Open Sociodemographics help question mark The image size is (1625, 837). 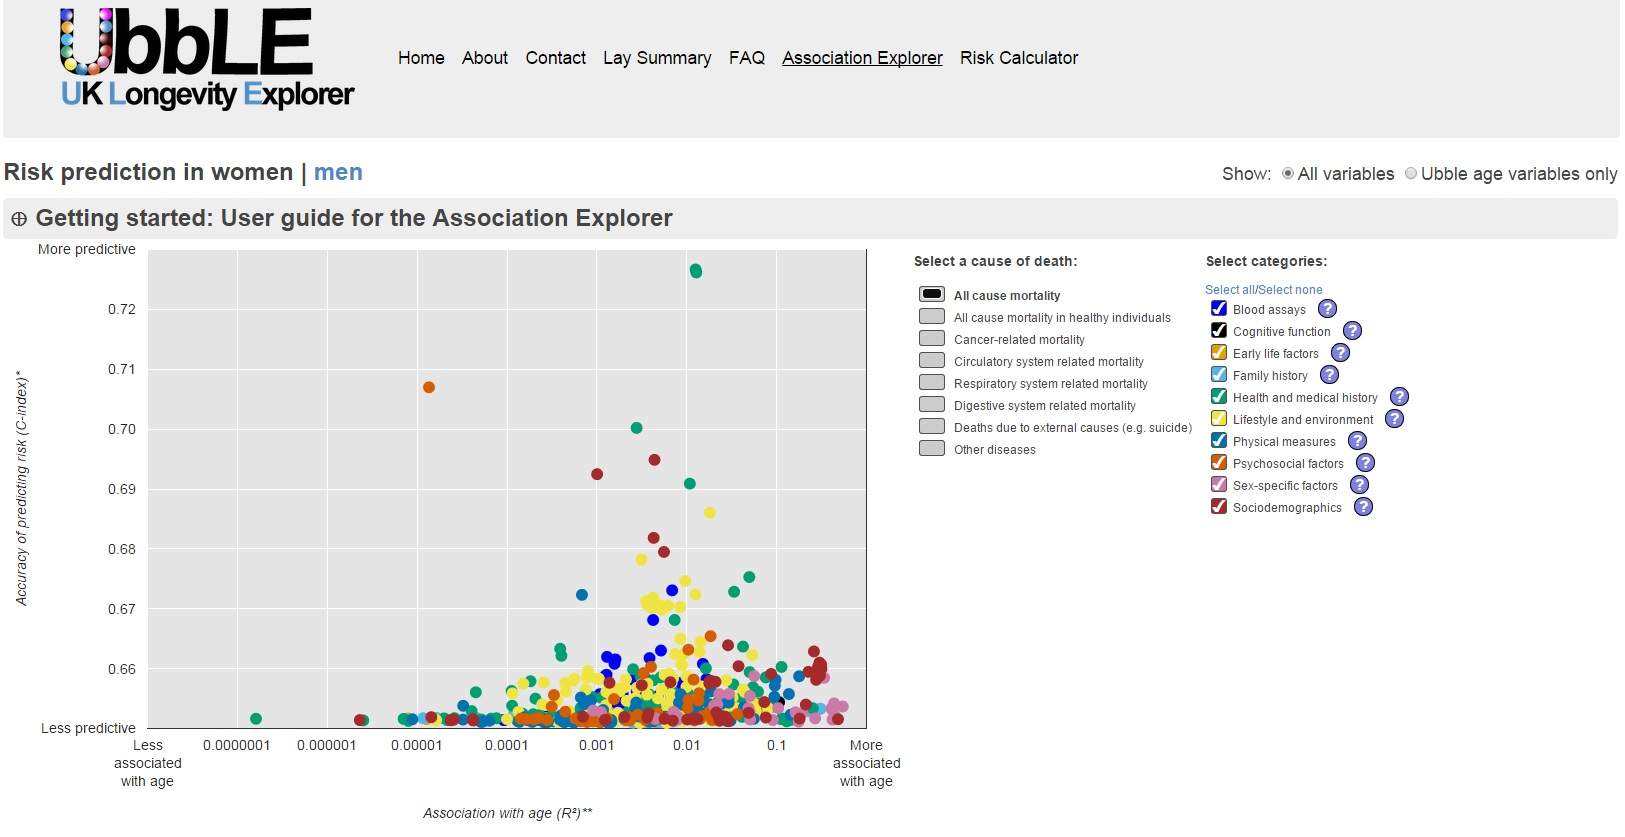click(1363, 507)
